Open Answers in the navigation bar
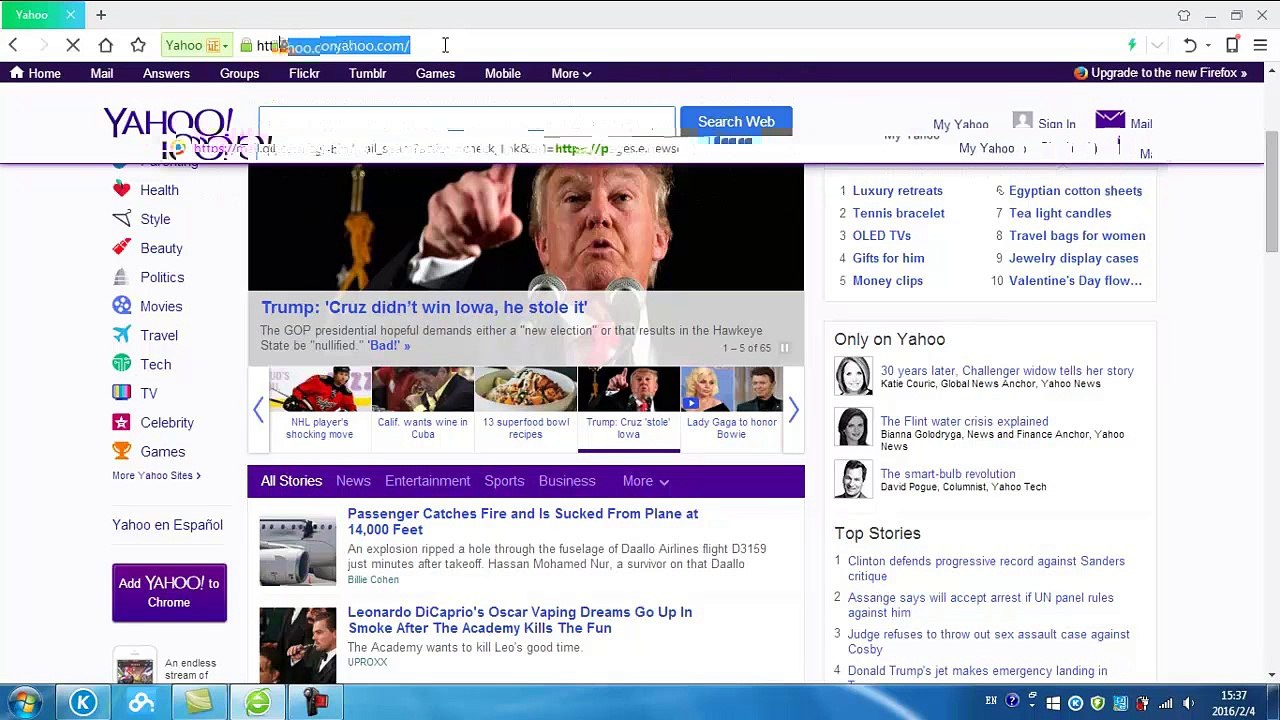 [x=166, y=73]
